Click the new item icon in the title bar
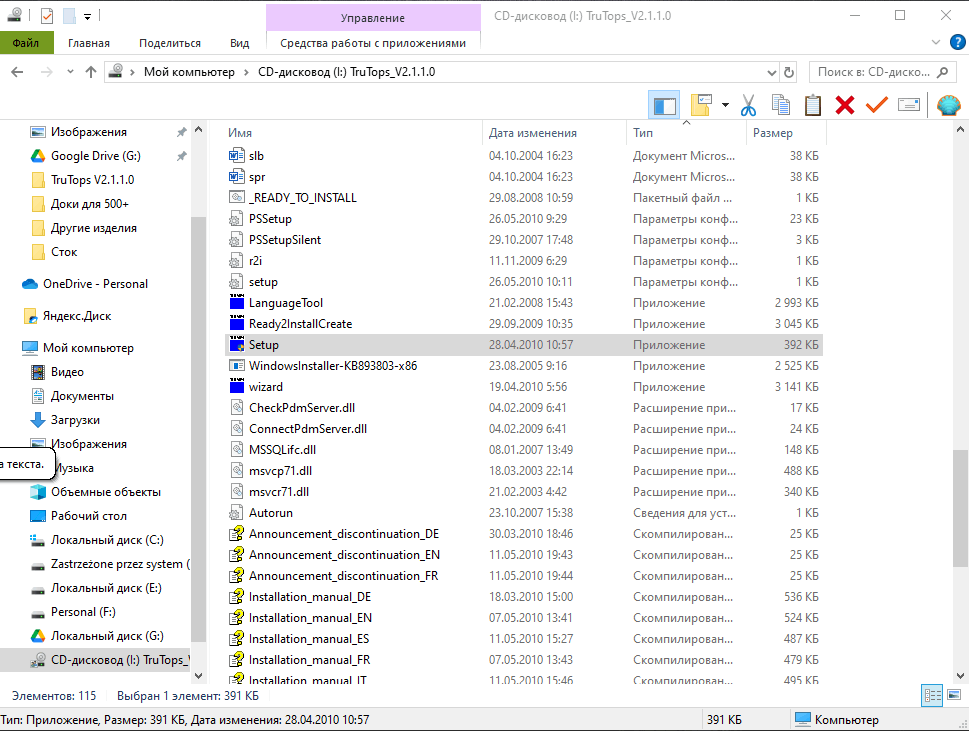Screen dimensions: 969x731 coord(69,15)
